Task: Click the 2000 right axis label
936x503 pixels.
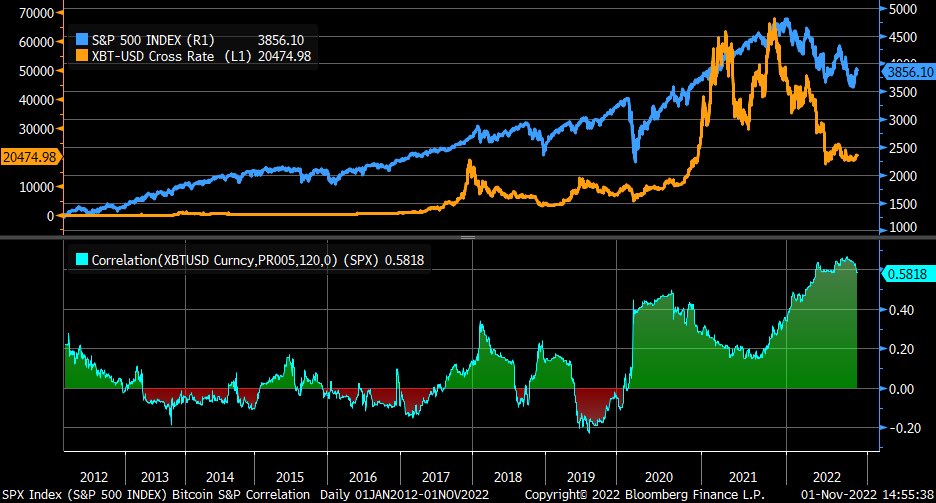Action: click(x=903, y=176)
